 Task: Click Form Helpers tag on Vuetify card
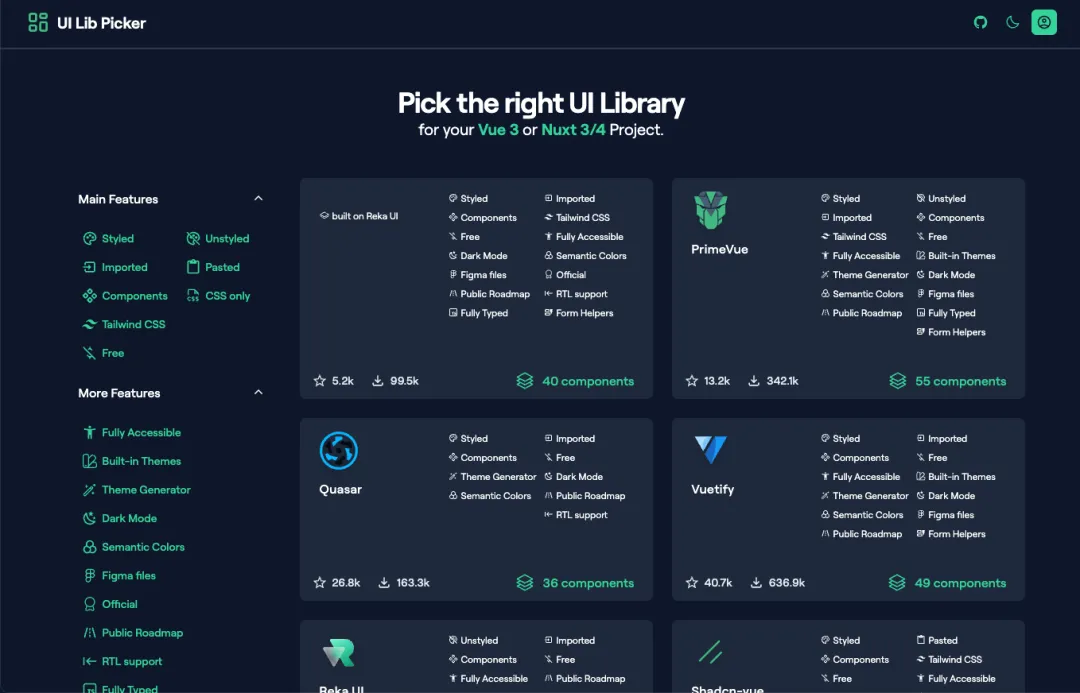click(x=951, y=534)
